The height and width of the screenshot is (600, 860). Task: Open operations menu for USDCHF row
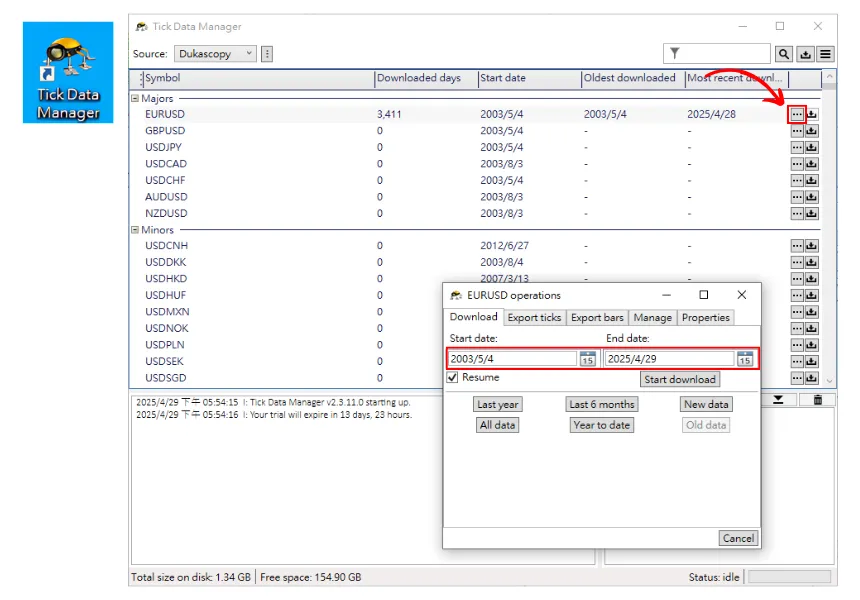797,180
